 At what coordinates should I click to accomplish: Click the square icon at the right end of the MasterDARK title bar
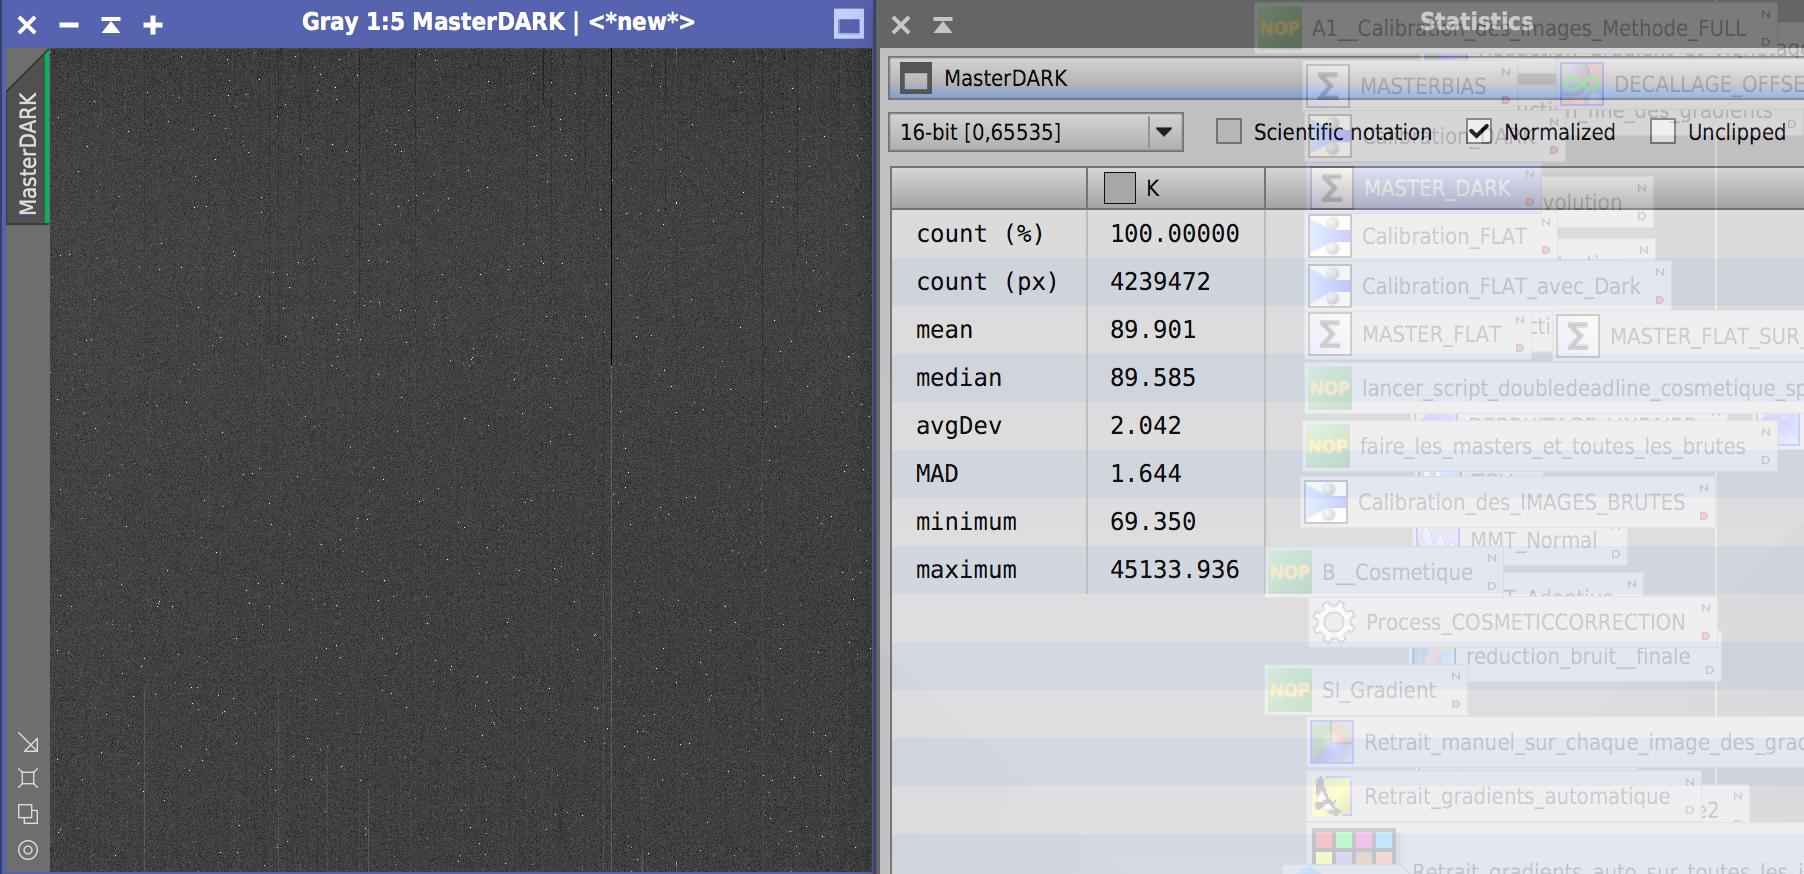(x=849, y=24)
